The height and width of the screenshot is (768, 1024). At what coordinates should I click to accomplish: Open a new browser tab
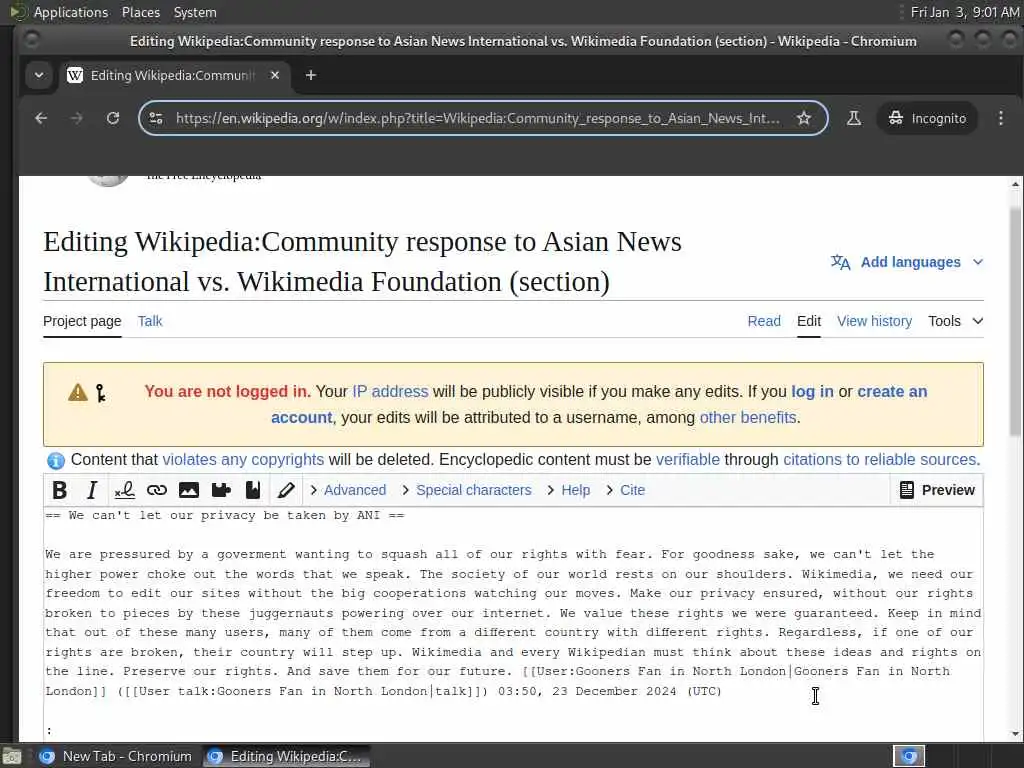[x=311, y=75]
